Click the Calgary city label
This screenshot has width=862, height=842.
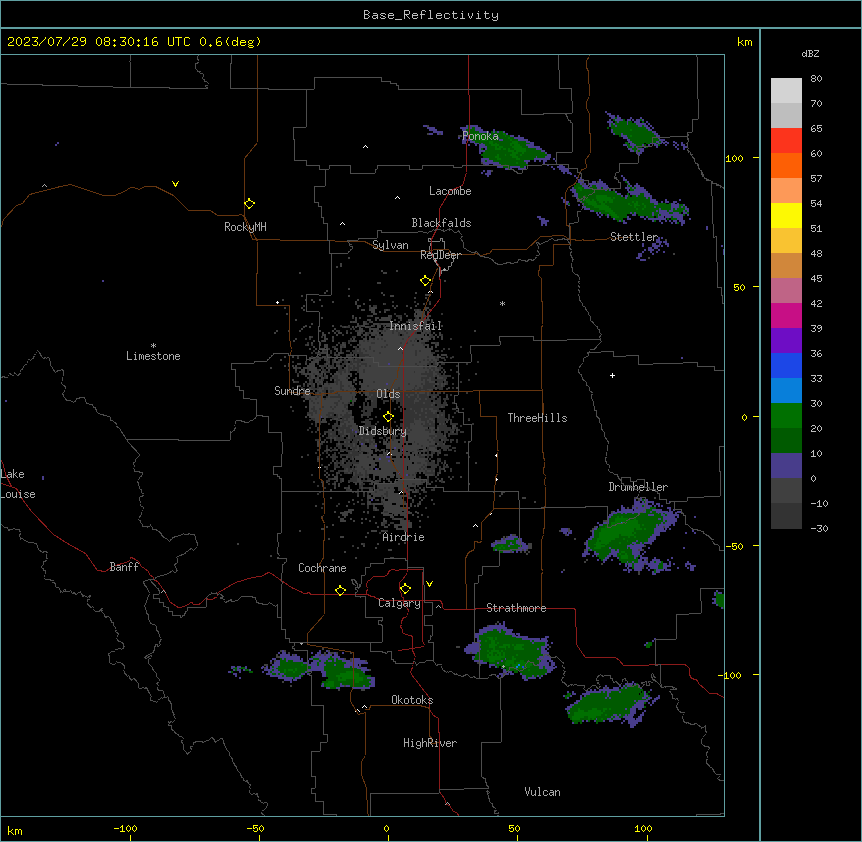pos(399,603)
